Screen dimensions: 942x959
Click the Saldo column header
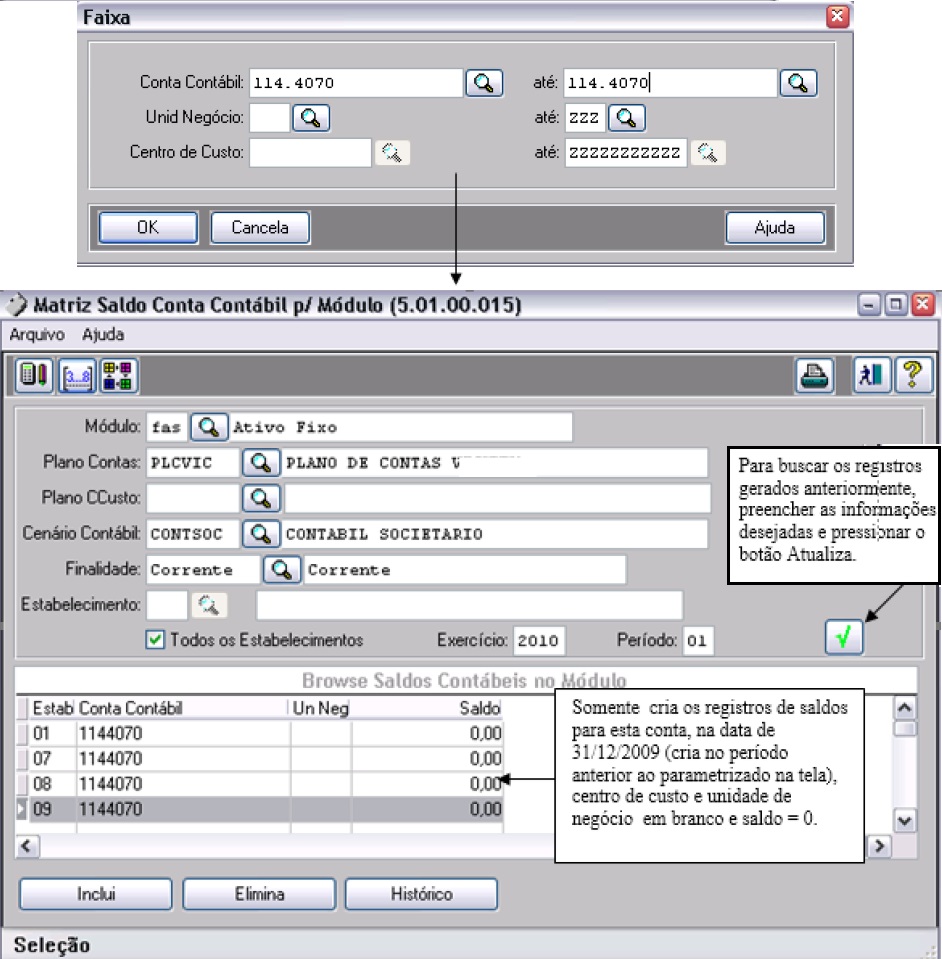pyautogui.click(x=426, y=708)
